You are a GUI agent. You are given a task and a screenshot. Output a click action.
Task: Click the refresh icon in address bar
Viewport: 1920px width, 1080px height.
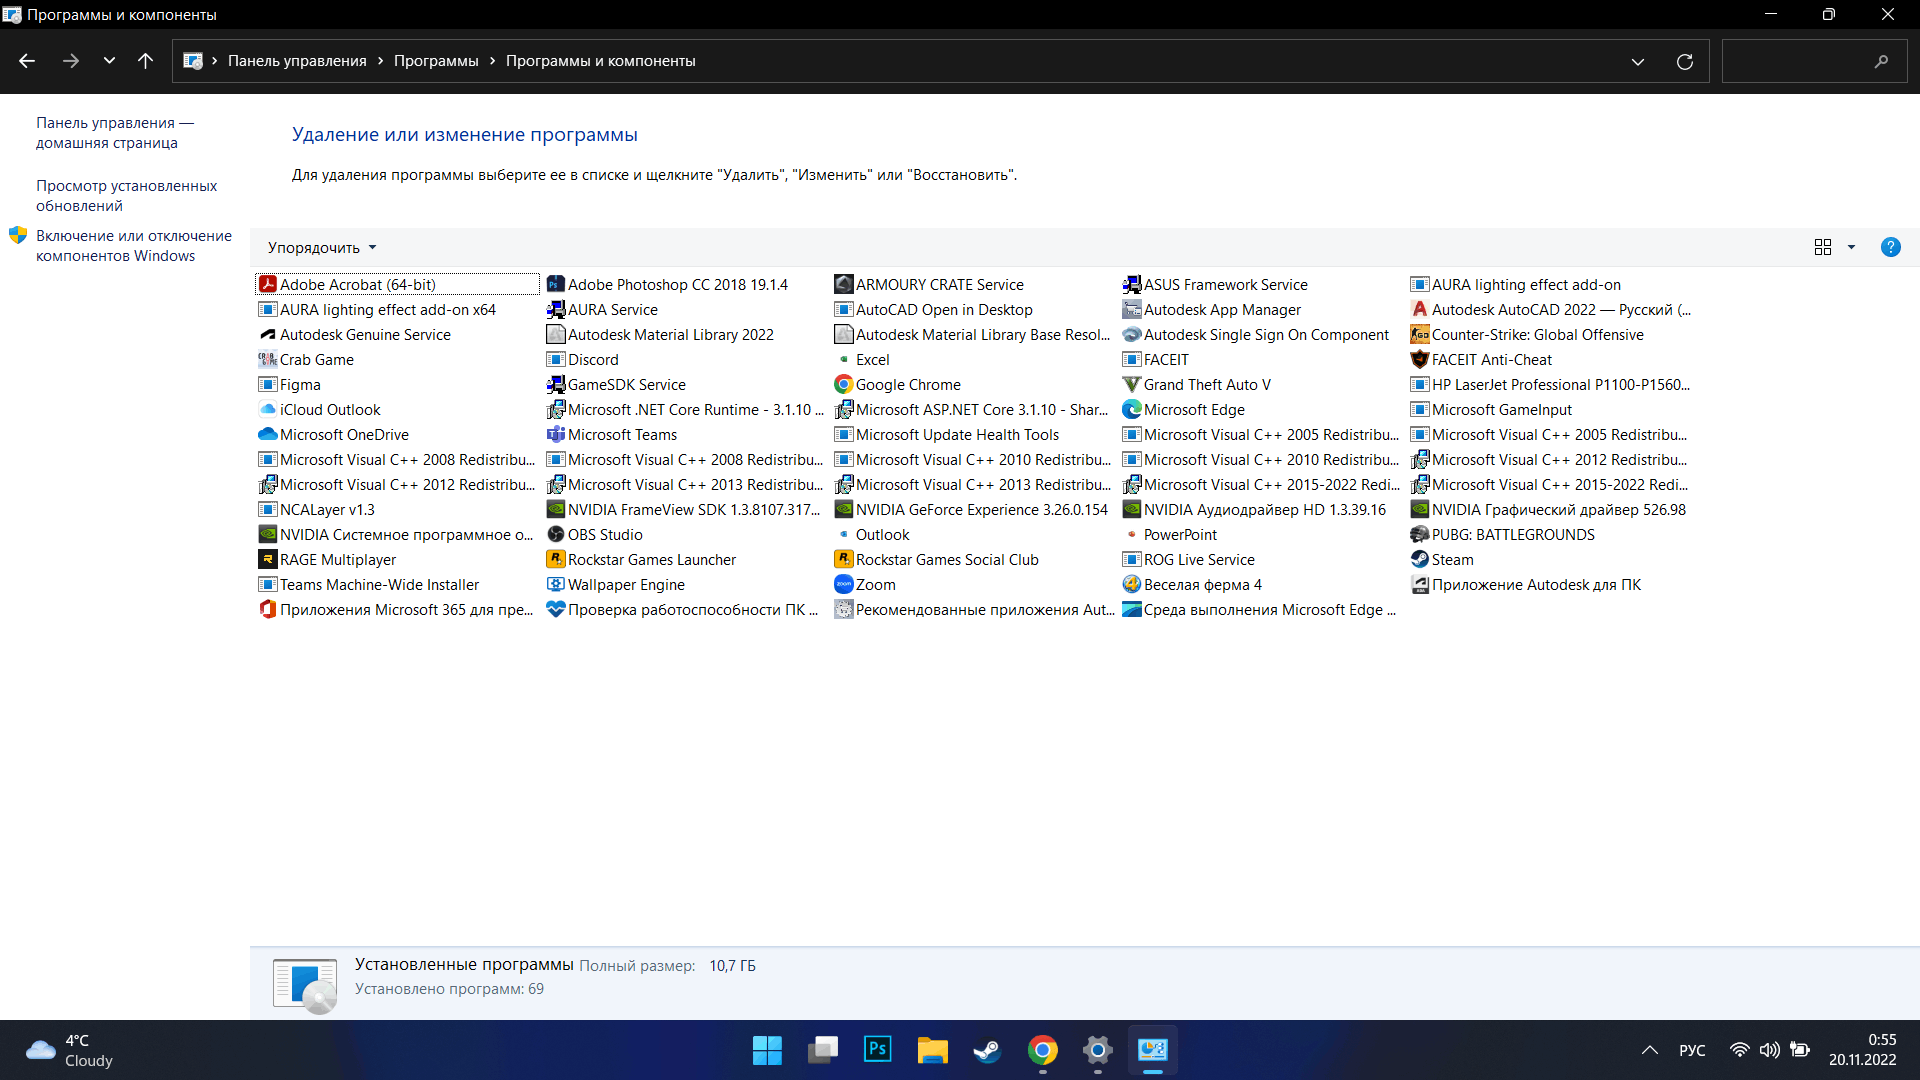pyautogui.click(x=1685, y=62)
